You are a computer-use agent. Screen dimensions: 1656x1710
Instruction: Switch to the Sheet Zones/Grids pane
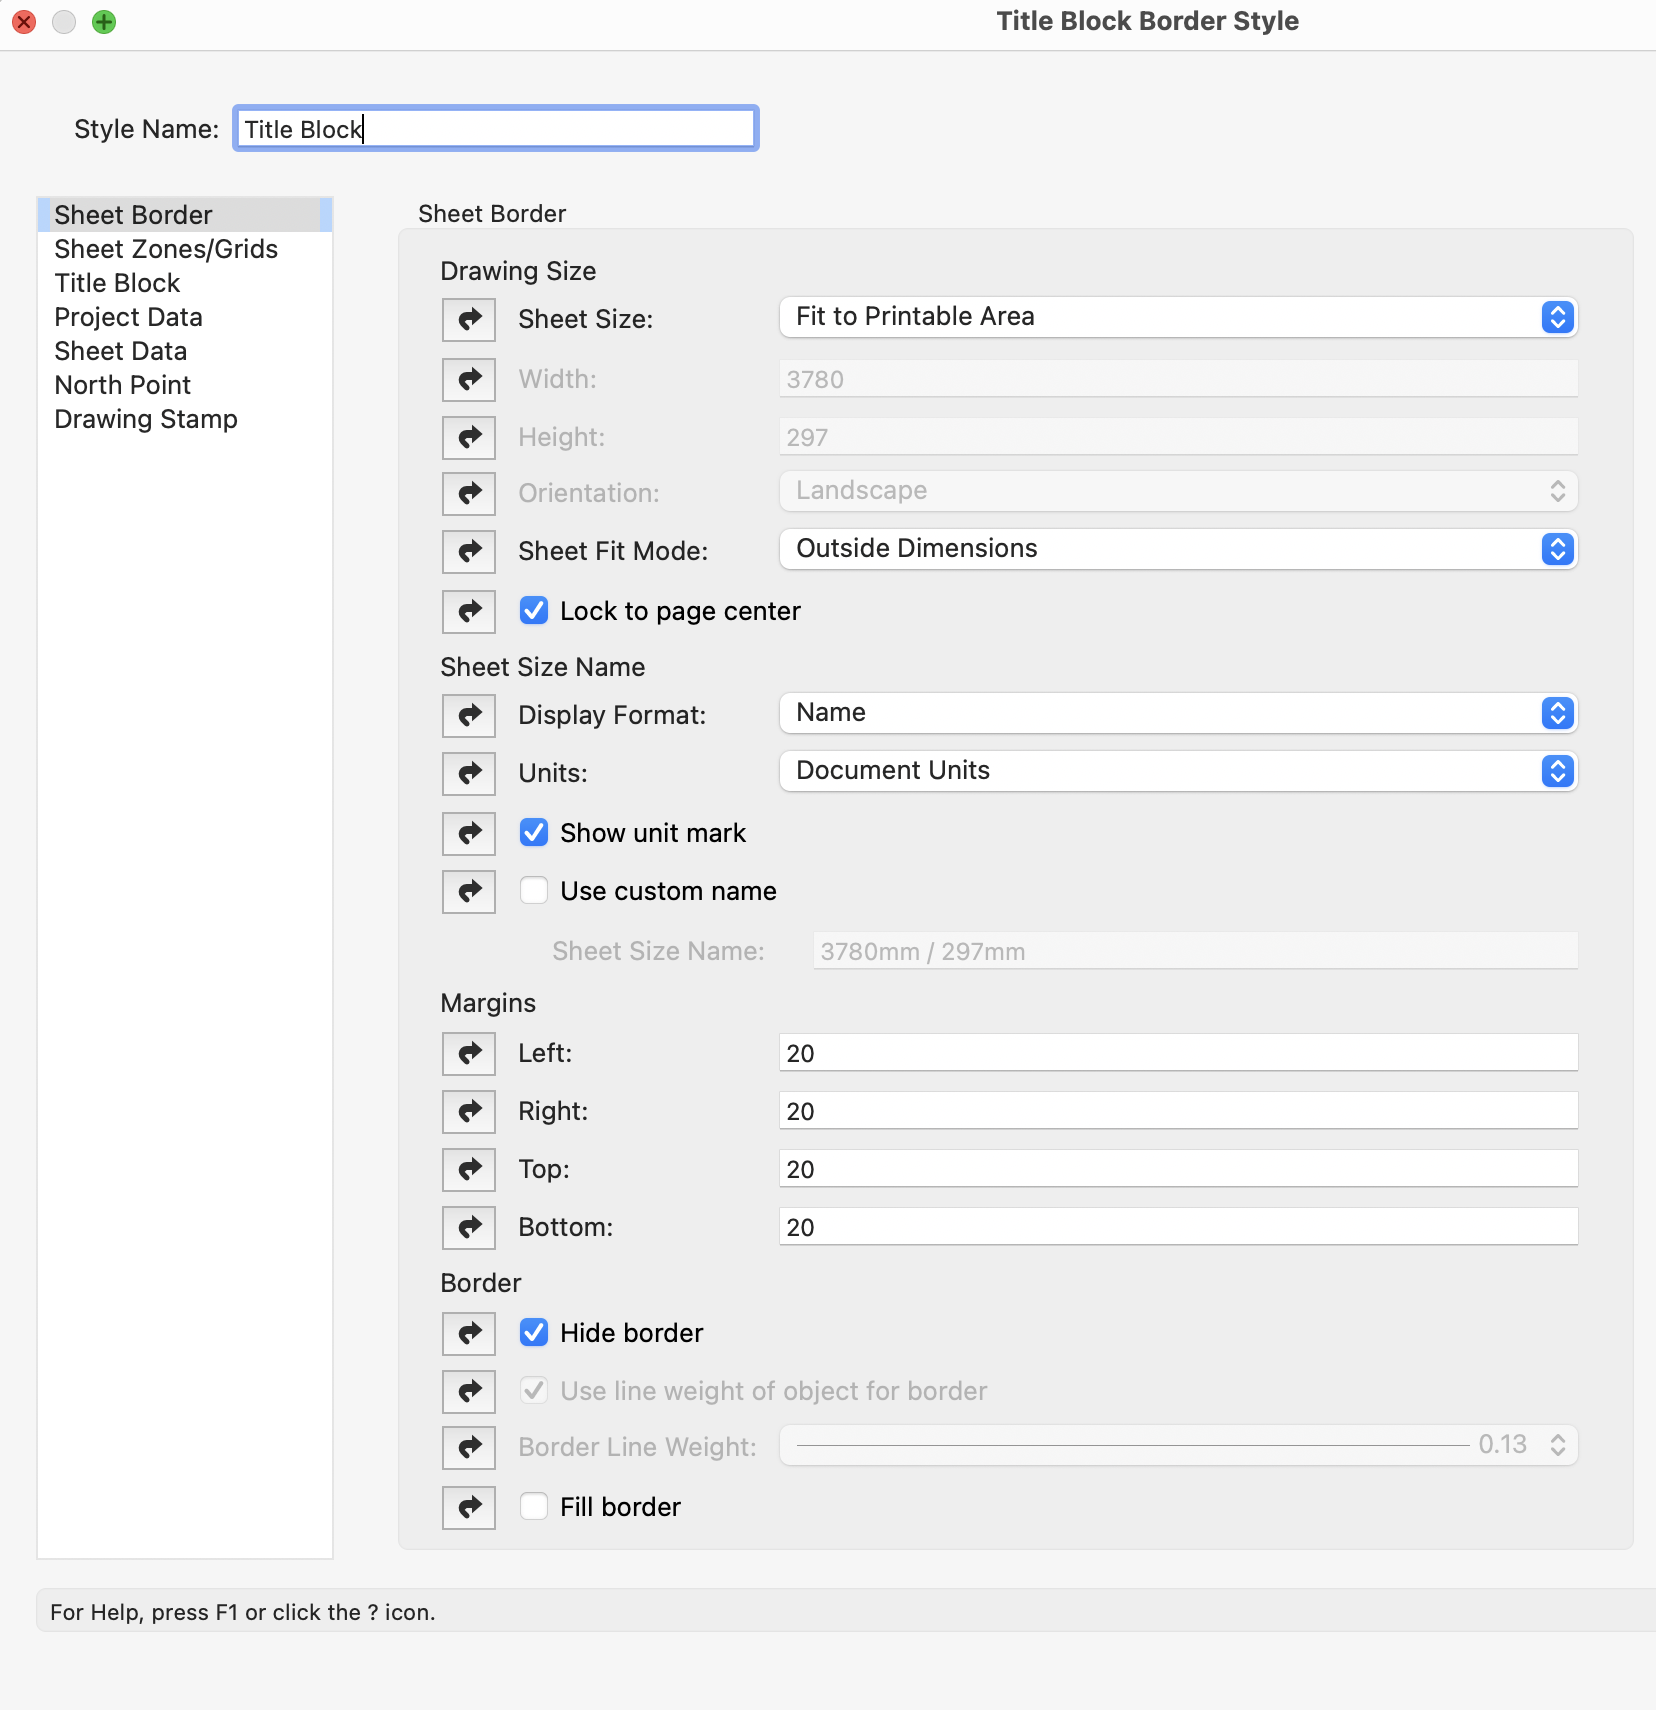(166, 249)
